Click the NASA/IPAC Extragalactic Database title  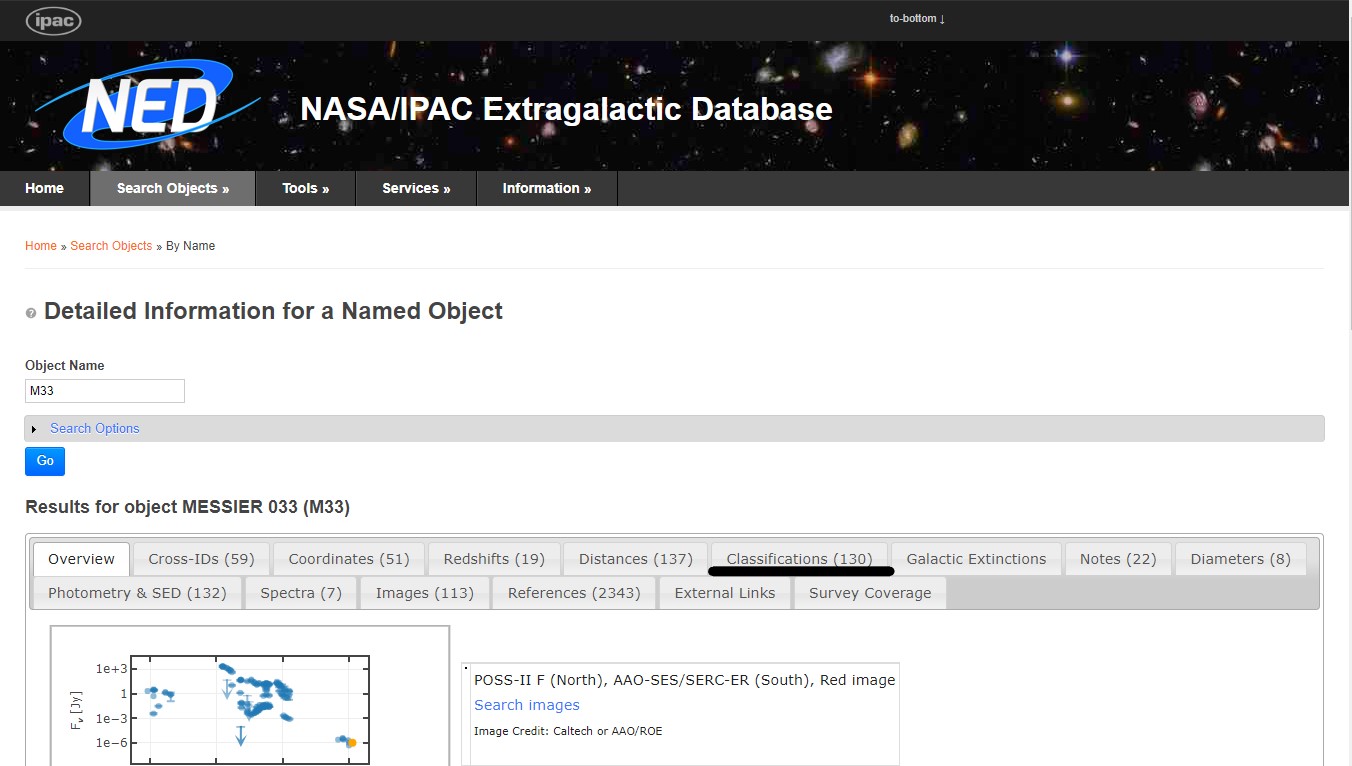[566, 108]
